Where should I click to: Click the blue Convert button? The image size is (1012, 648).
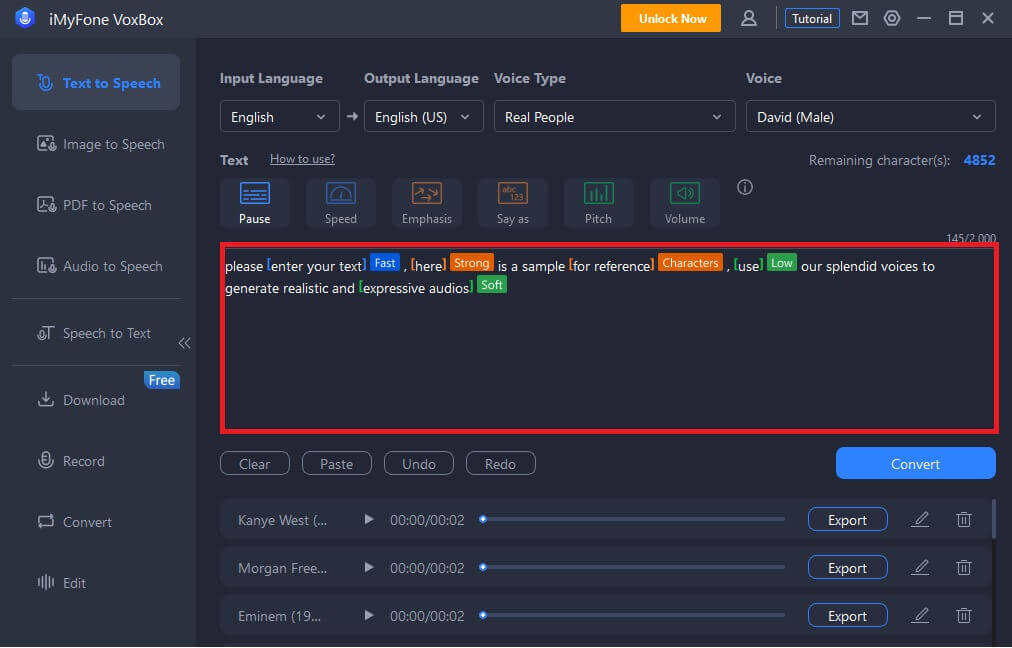point(915,463)
